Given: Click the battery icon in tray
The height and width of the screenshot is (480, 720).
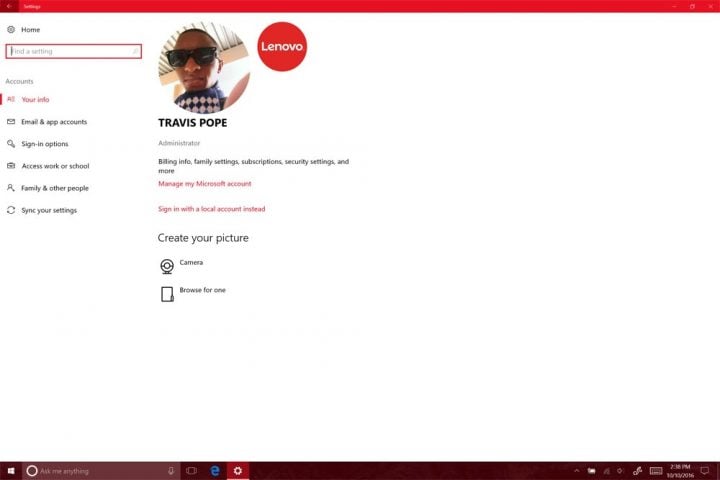Looking at the screenshot, I should pos(591,471).
